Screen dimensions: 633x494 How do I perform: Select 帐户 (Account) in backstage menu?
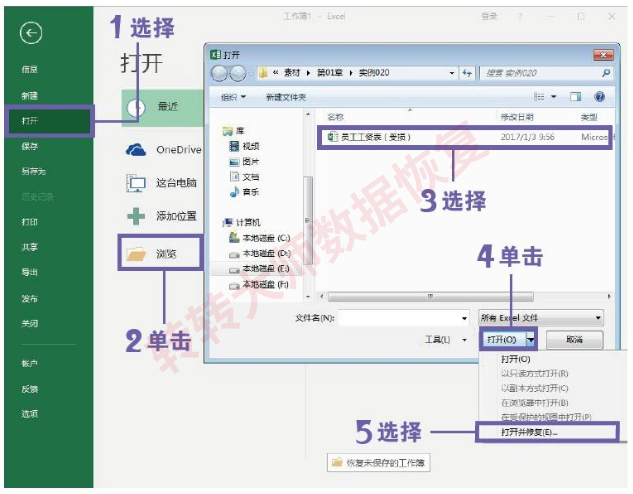(x=30, y=364)
